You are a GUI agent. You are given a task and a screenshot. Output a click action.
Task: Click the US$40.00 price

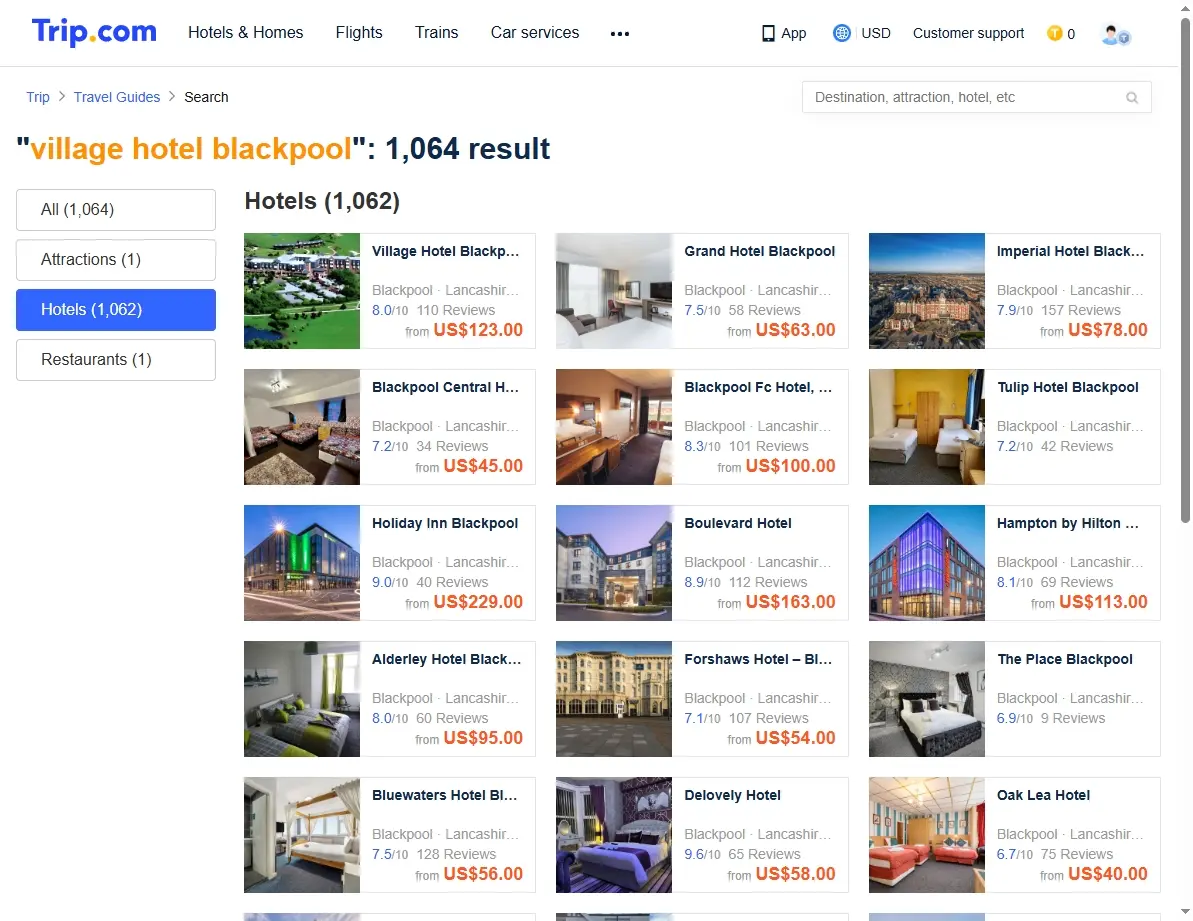pyautogui.click(x=1108, y=875)
